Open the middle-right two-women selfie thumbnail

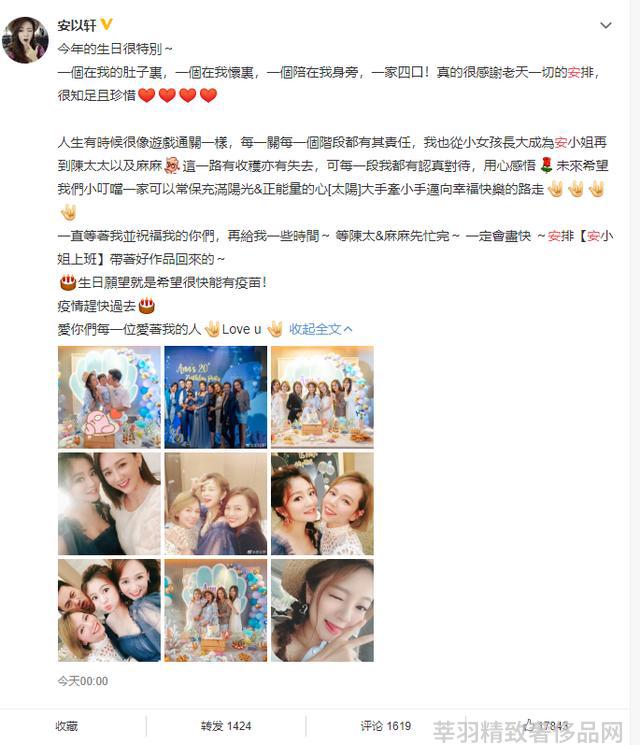coord(322,504)
